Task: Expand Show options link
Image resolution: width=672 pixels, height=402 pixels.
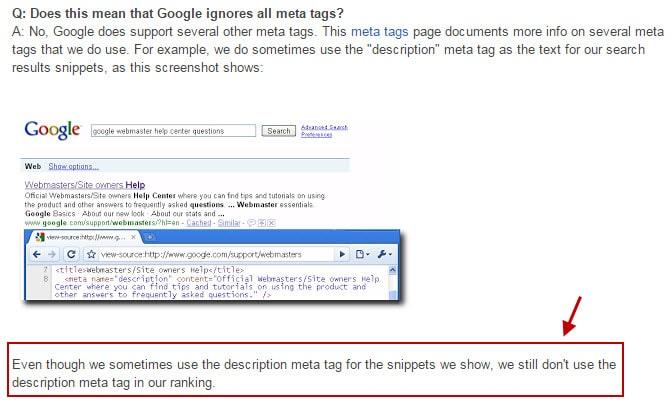Action: 73,166
